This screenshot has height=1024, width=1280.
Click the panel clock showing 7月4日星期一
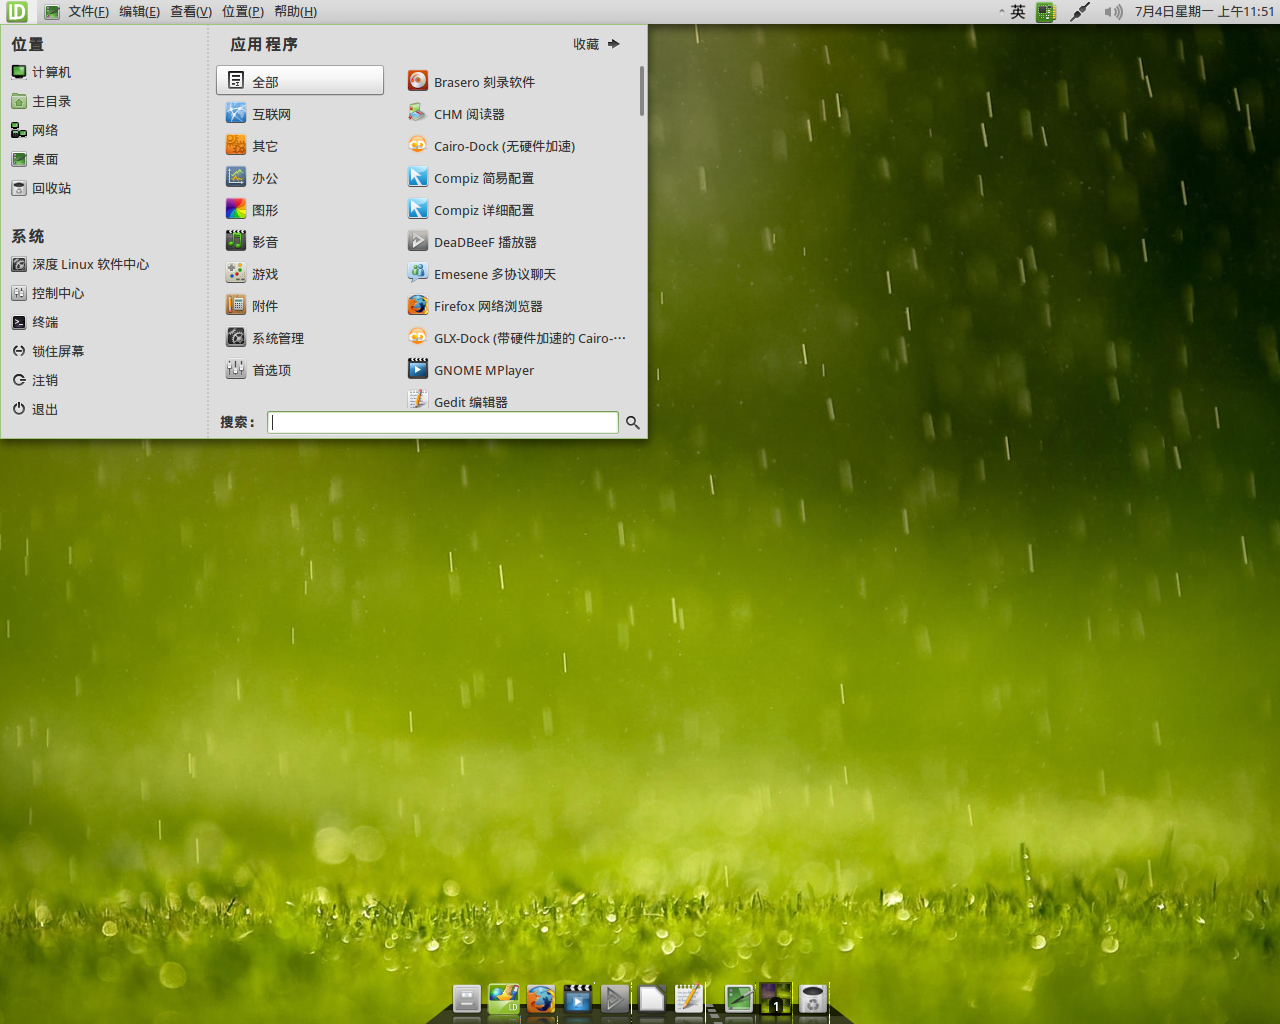click(x=1204, y=12)
